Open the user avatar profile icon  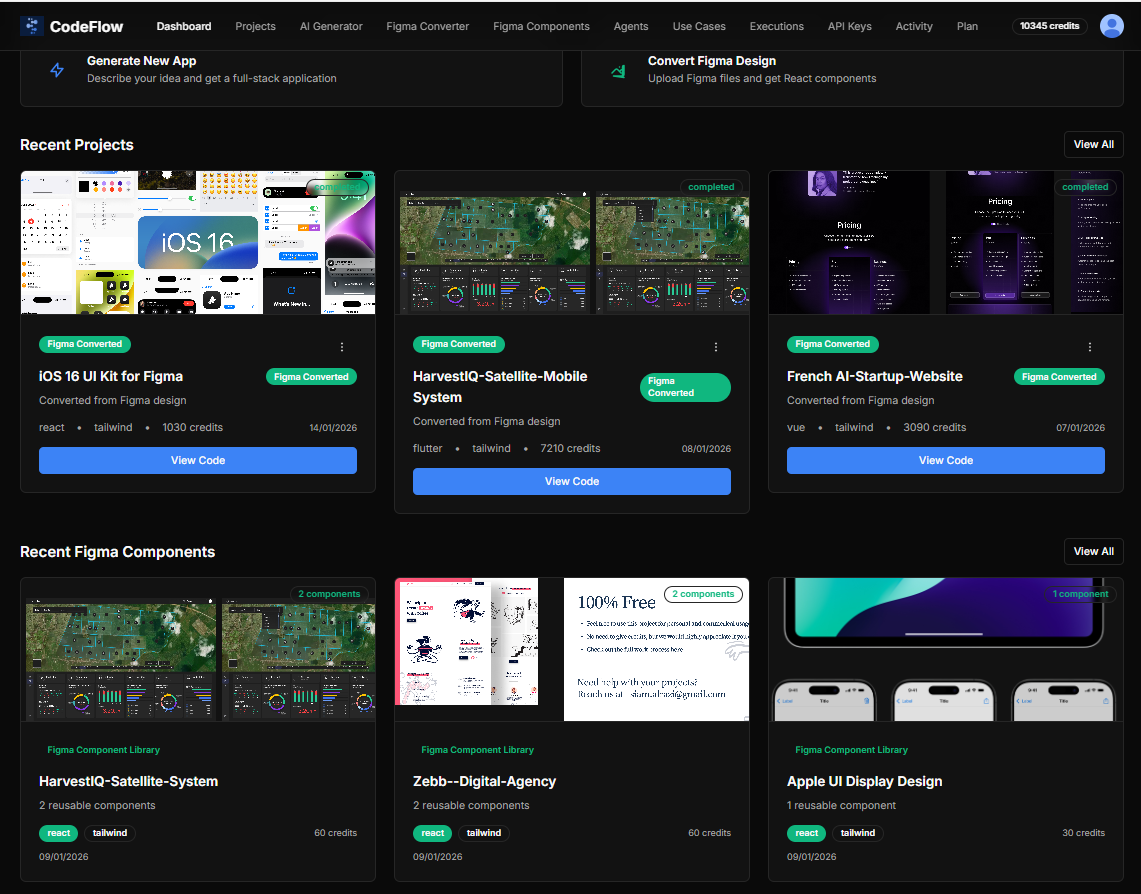(1111, 26)
